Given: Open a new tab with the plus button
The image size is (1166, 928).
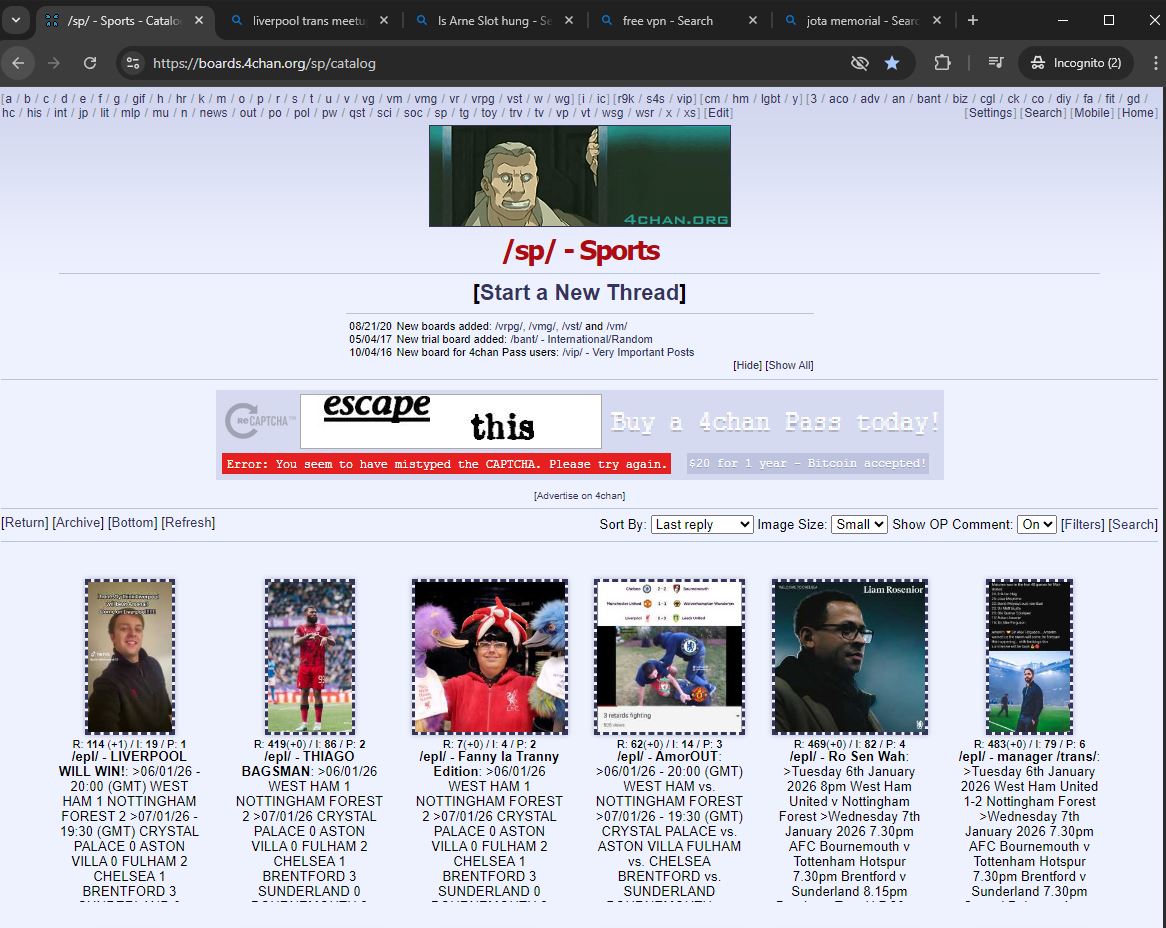Looking at the screenshot, I should (x=973, y=20).
